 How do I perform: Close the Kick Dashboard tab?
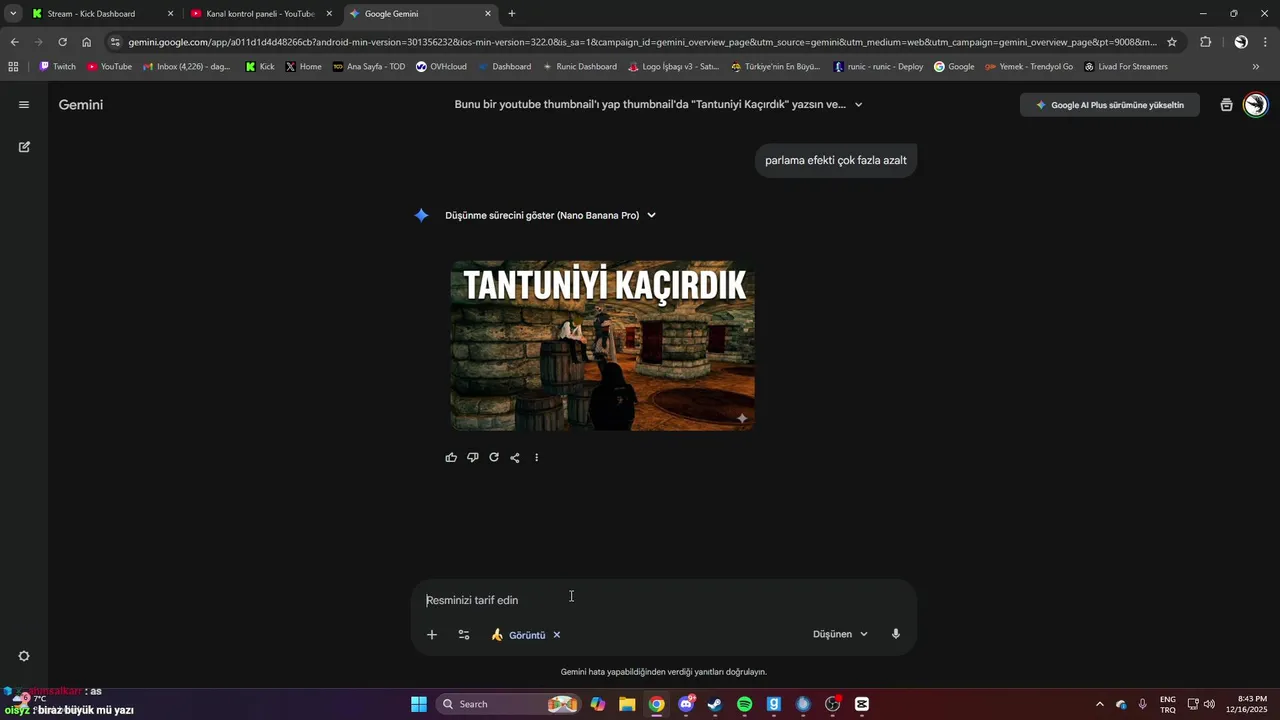tap(170, 14)
